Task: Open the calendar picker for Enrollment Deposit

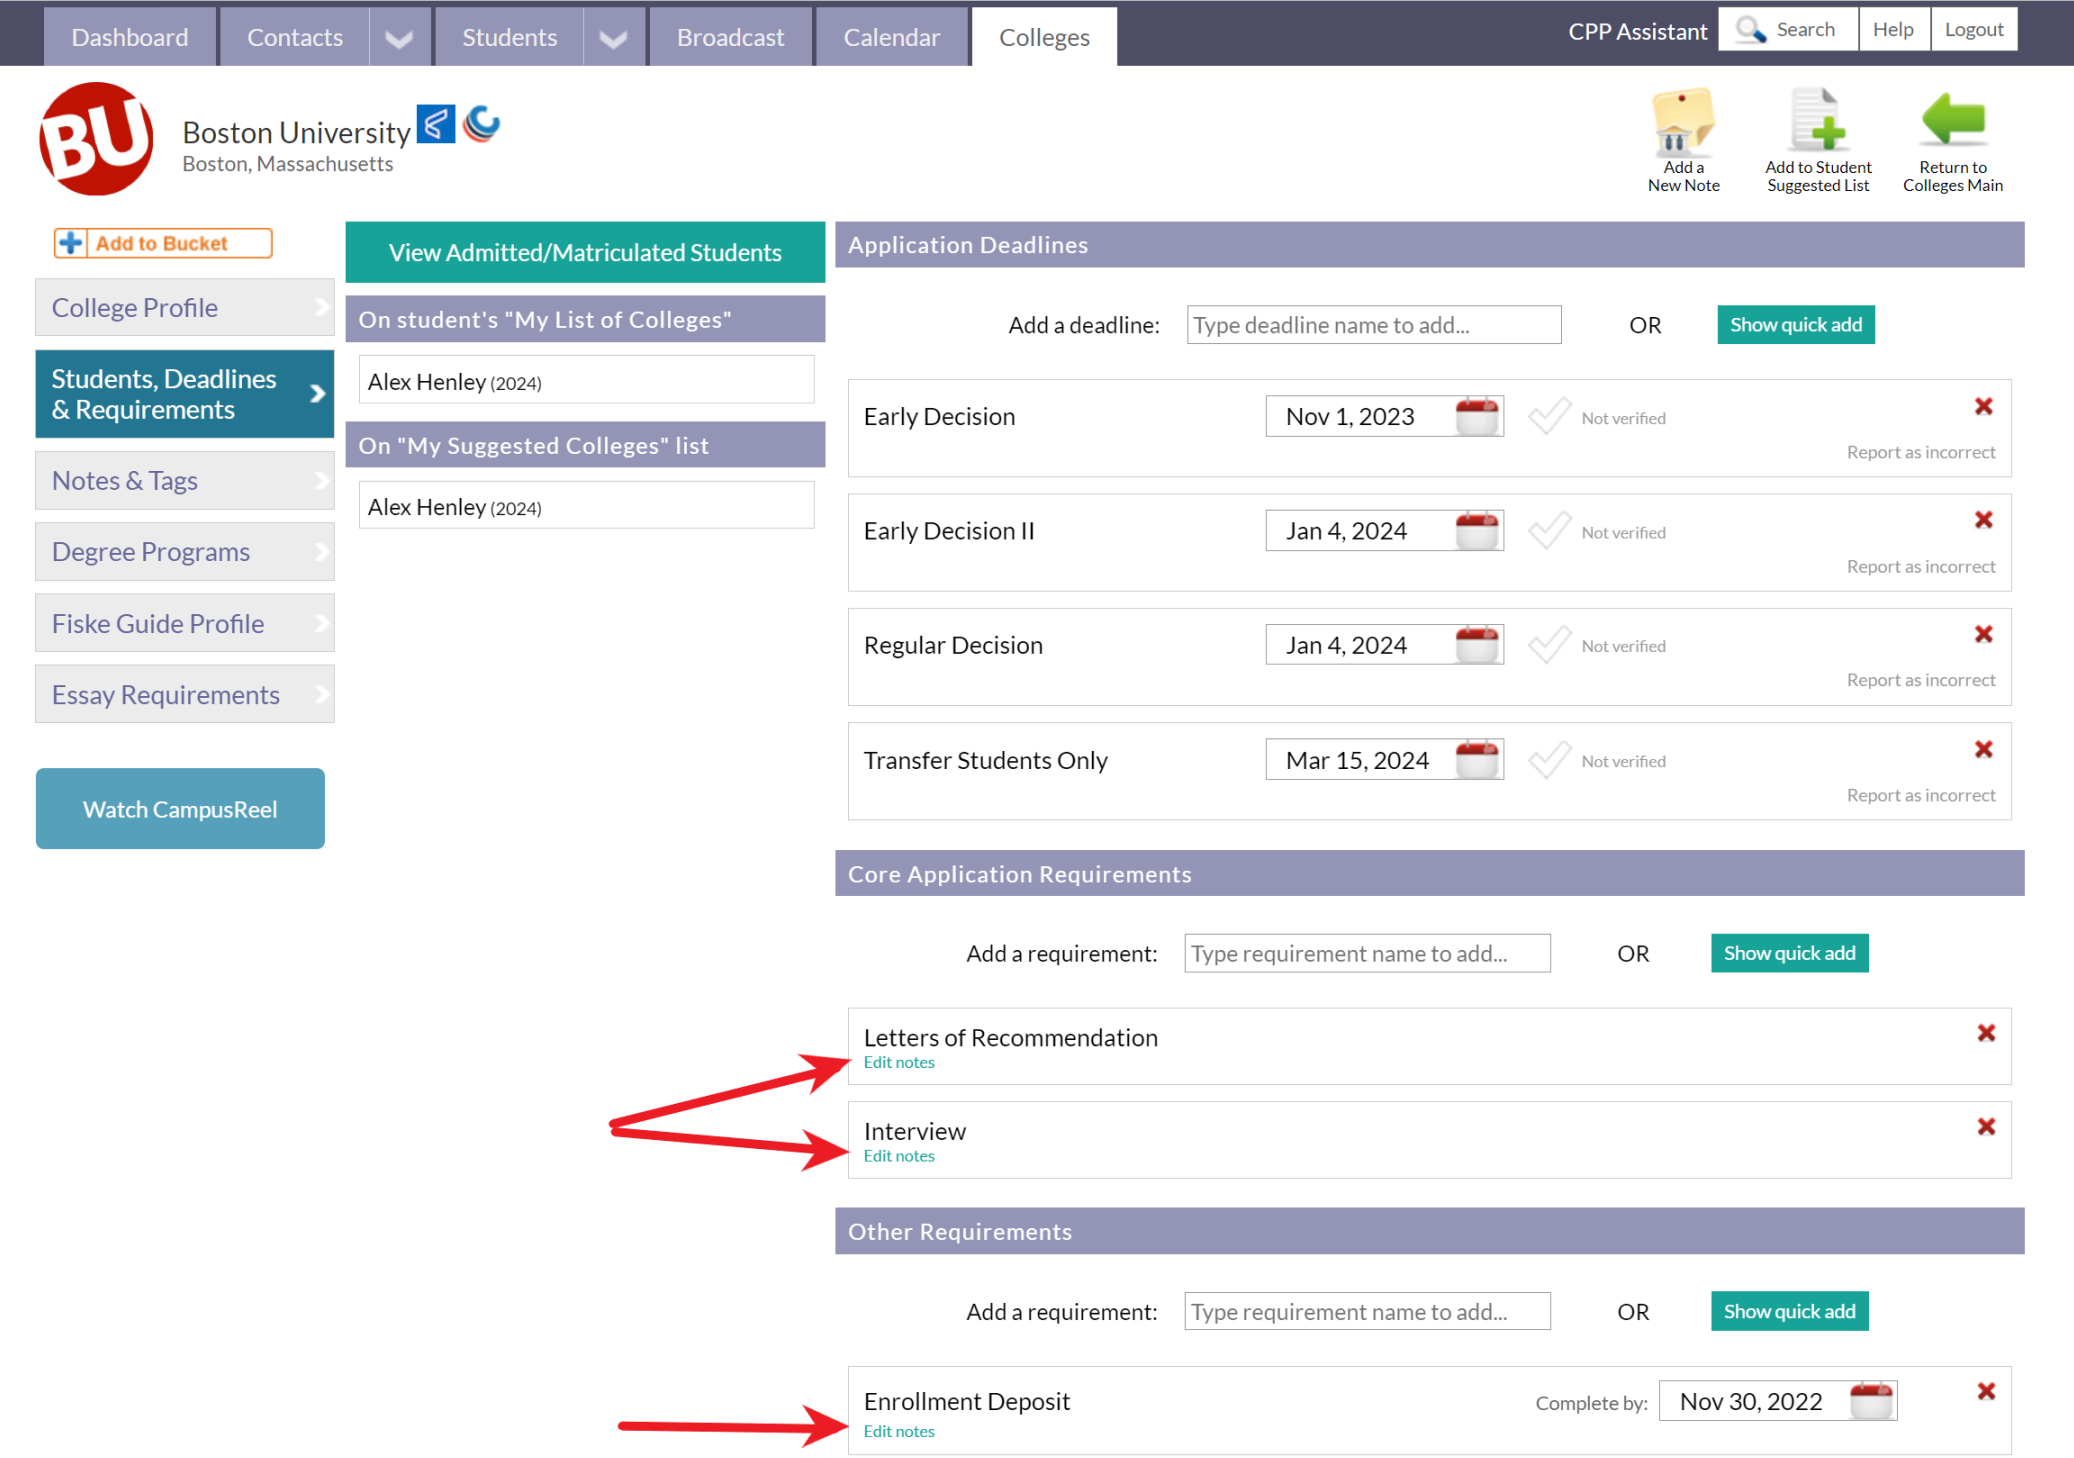Action: [1871, 1401]
